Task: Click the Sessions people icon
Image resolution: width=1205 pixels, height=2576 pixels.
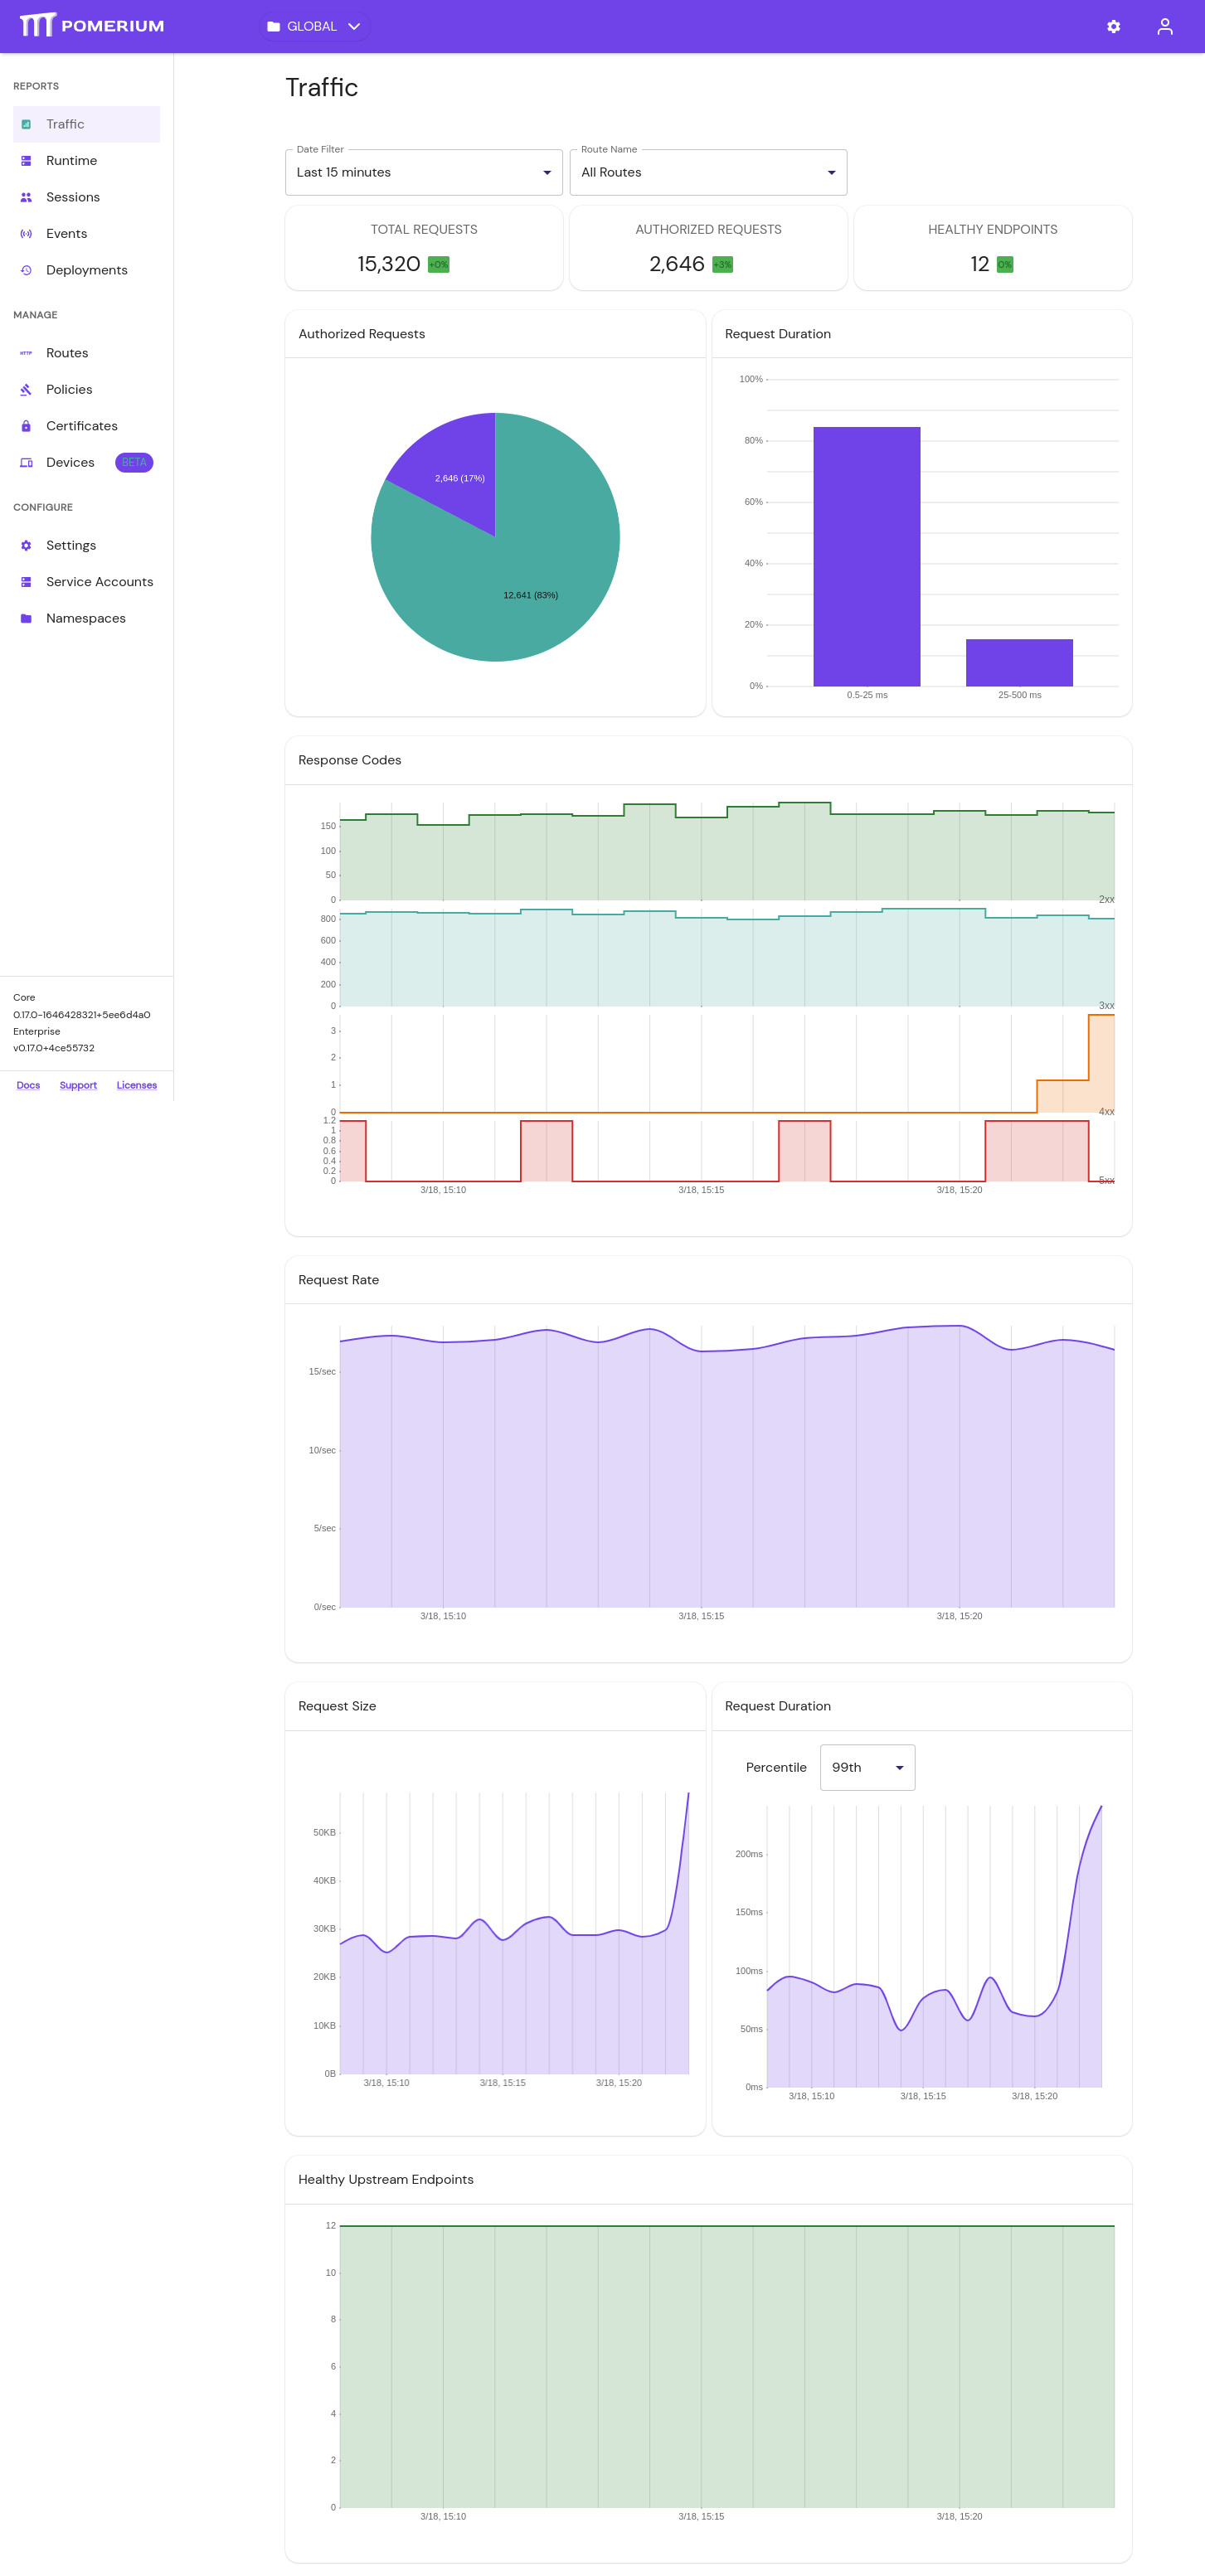Action: tap(26, 197)
